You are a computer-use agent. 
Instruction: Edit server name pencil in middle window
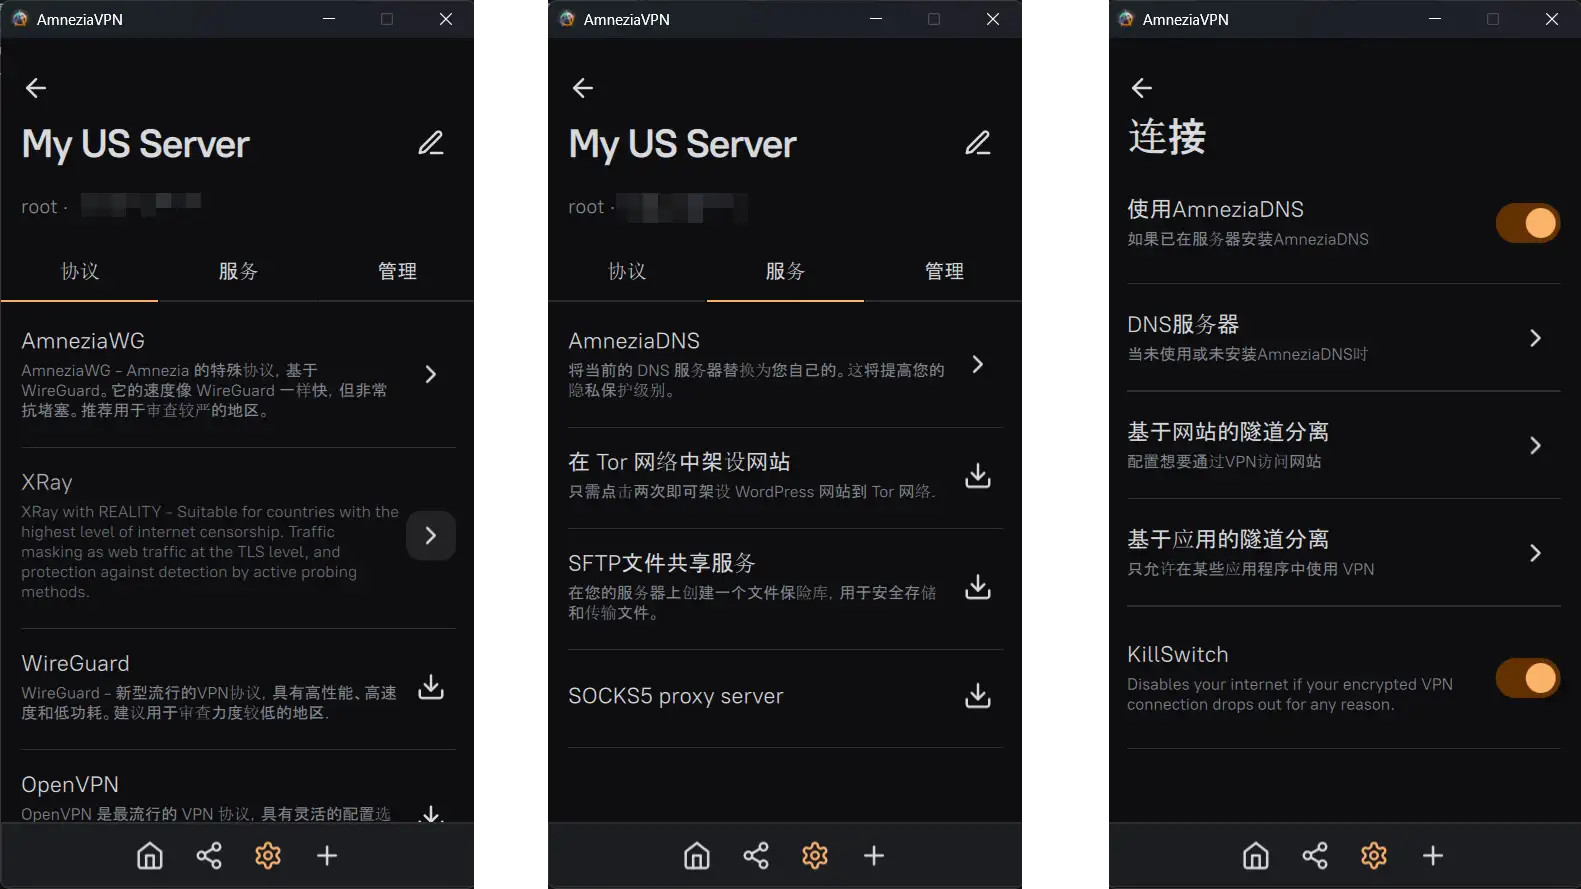(x=978, y=143)
